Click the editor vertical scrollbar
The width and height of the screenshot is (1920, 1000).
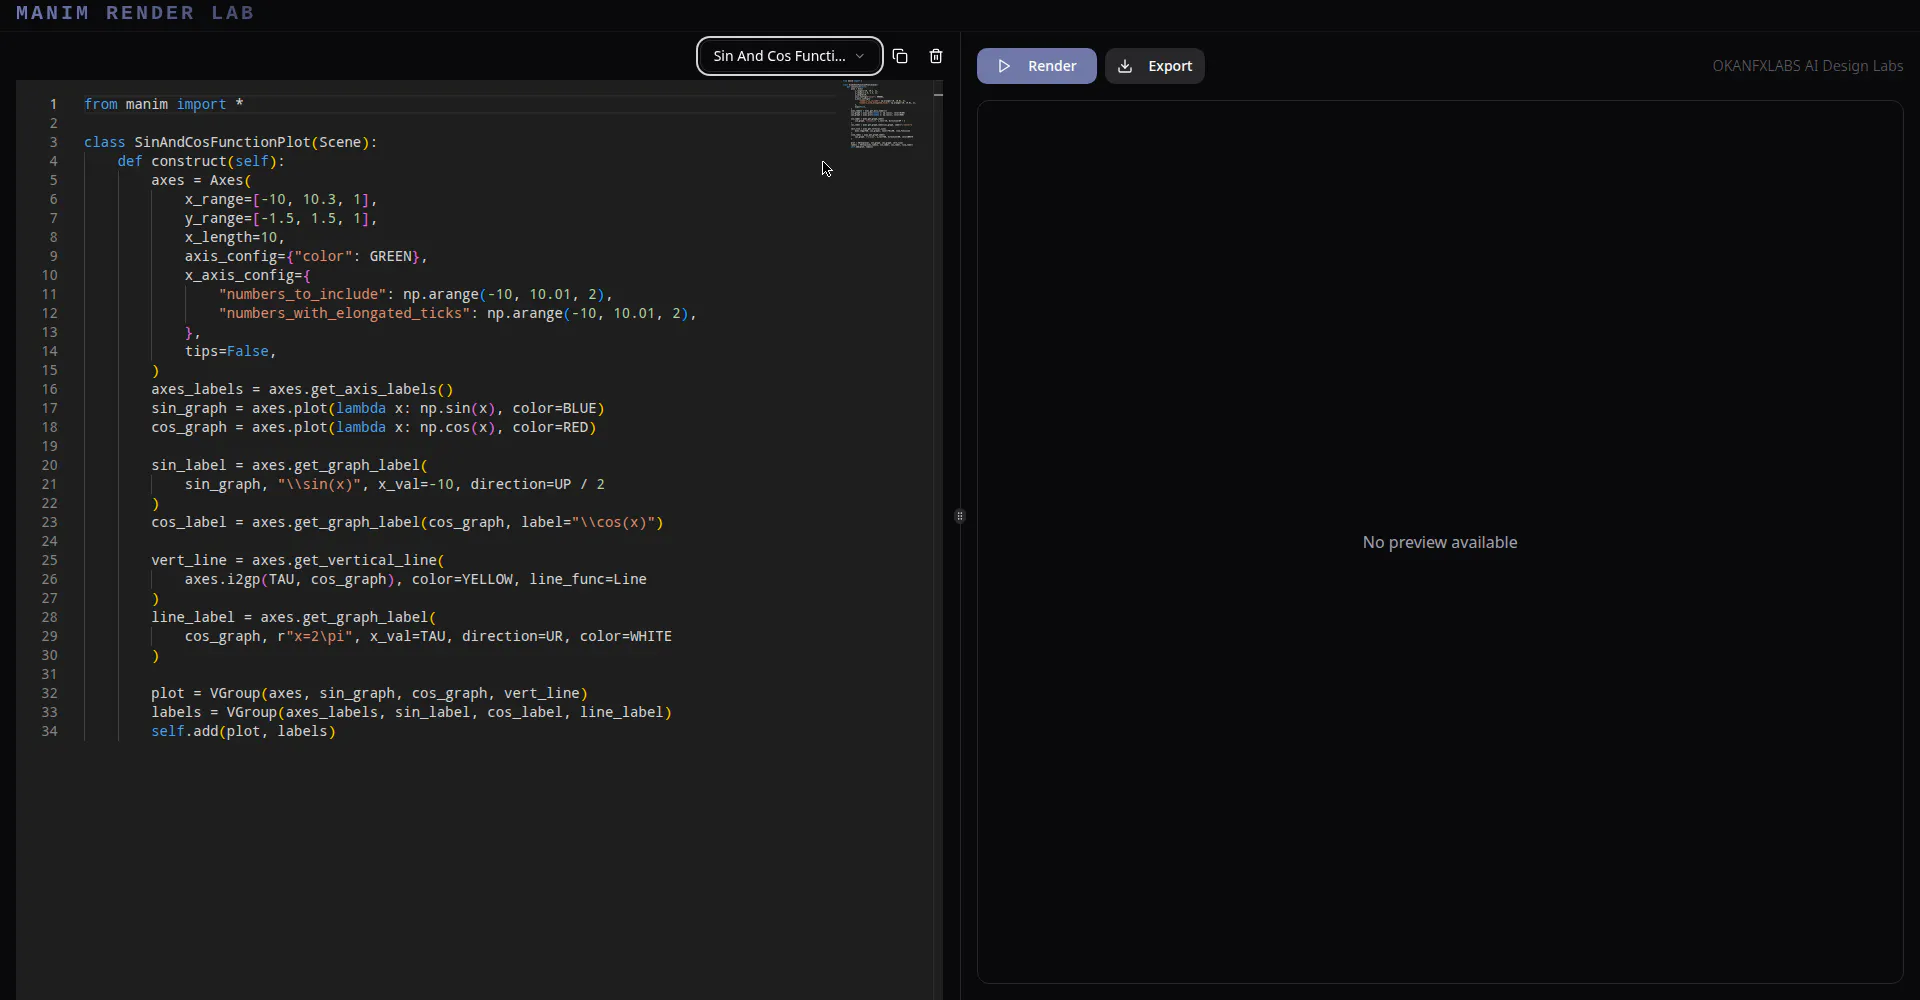tap(938, 540)
